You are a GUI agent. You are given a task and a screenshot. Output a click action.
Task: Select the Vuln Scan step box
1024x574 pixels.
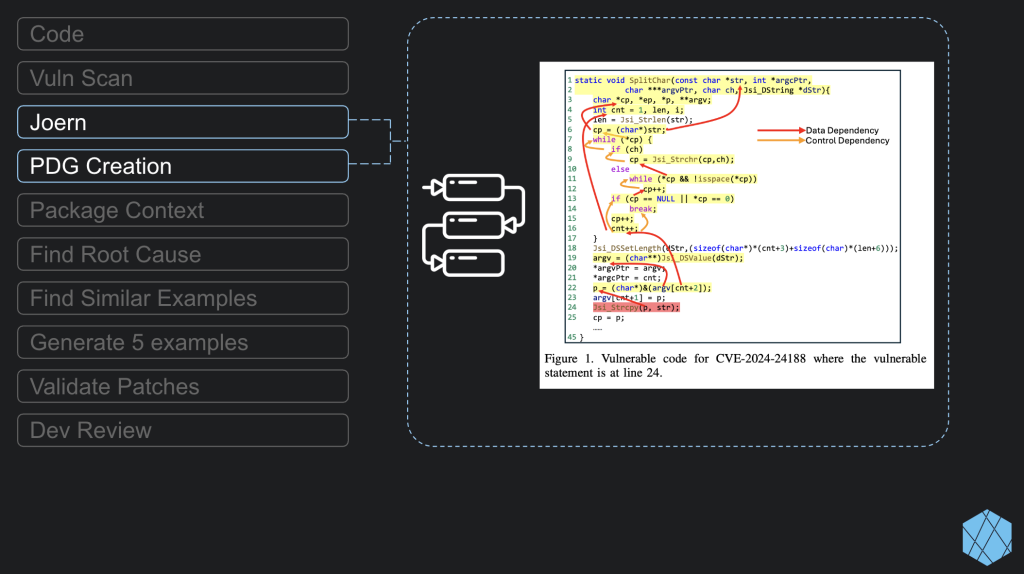click(x=183, y=78)
